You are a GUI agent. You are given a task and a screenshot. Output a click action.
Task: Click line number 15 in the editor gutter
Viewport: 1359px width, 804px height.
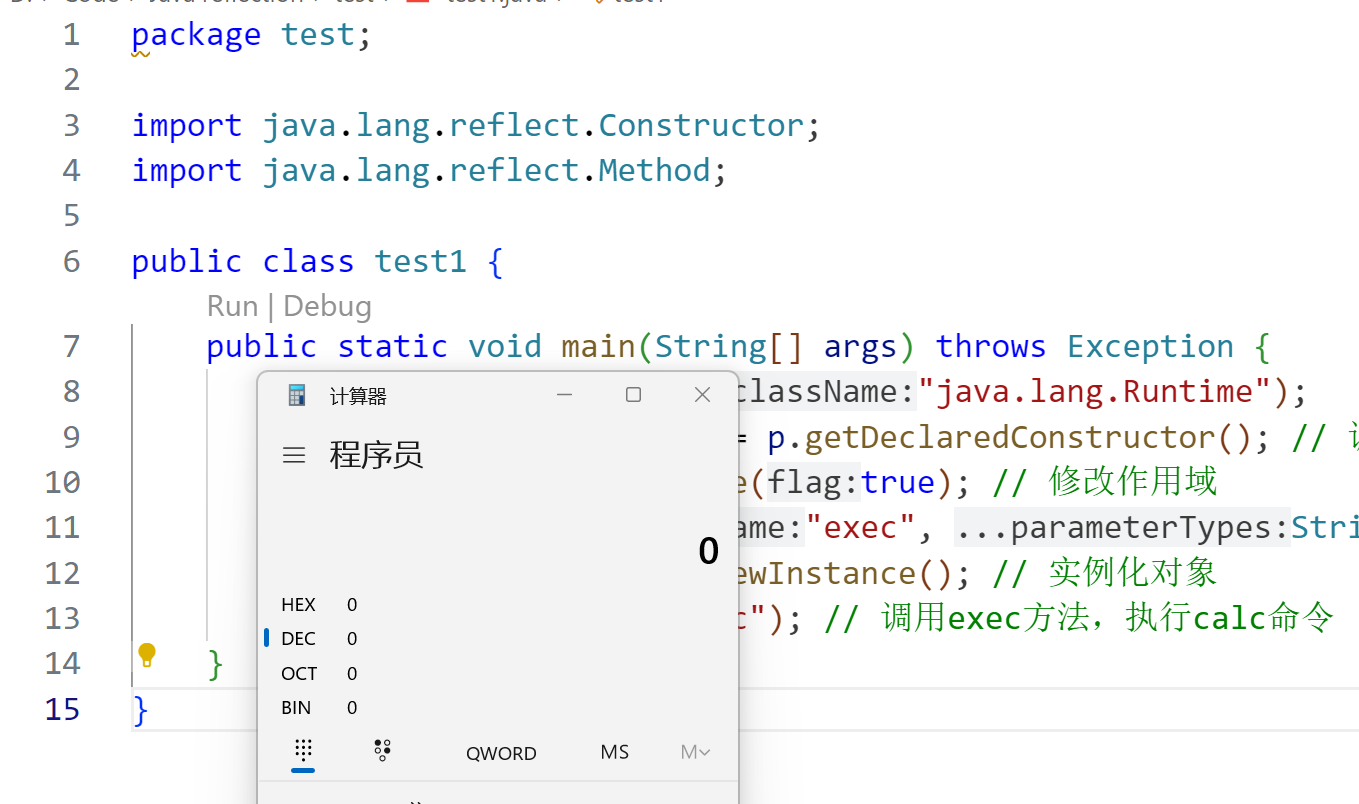62,710
